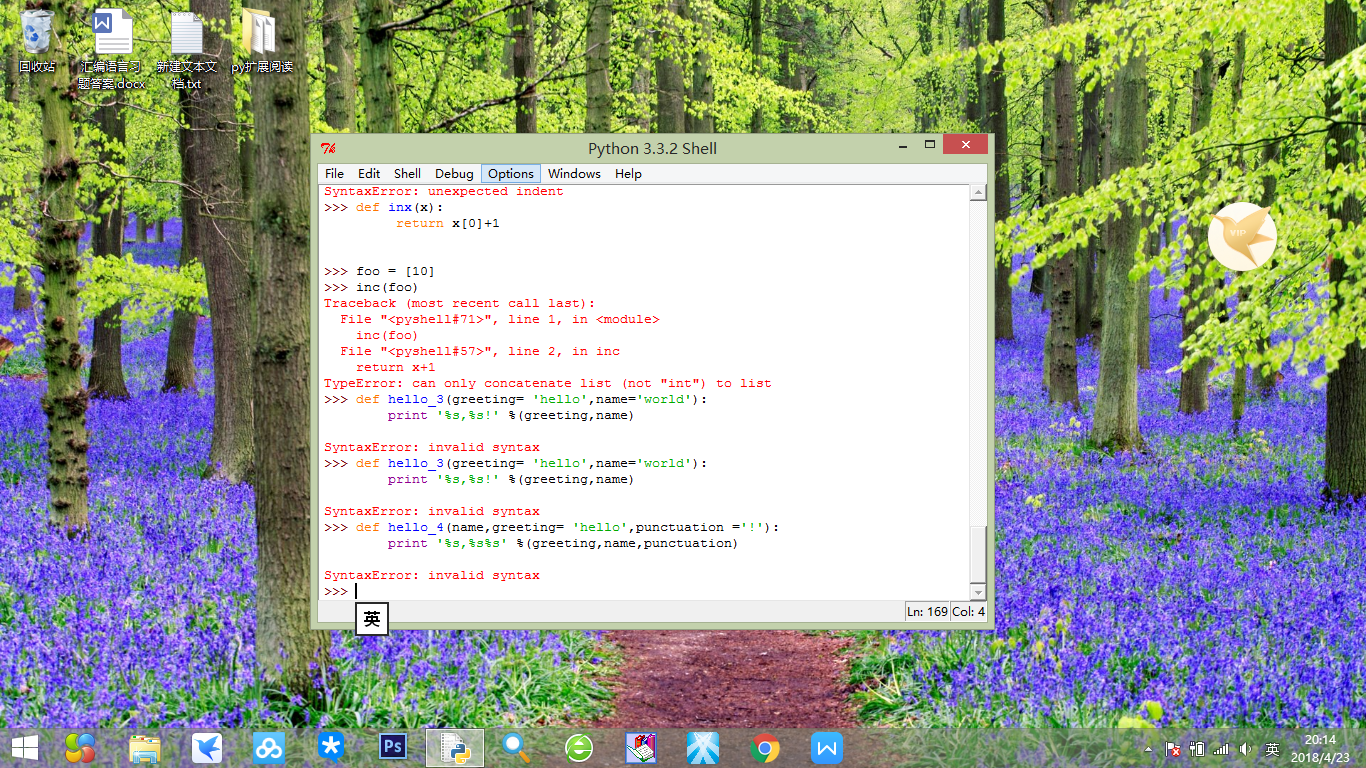Open the Action Center flag icon
This screenshot has width=1366, height=768.
(1174, 748)
